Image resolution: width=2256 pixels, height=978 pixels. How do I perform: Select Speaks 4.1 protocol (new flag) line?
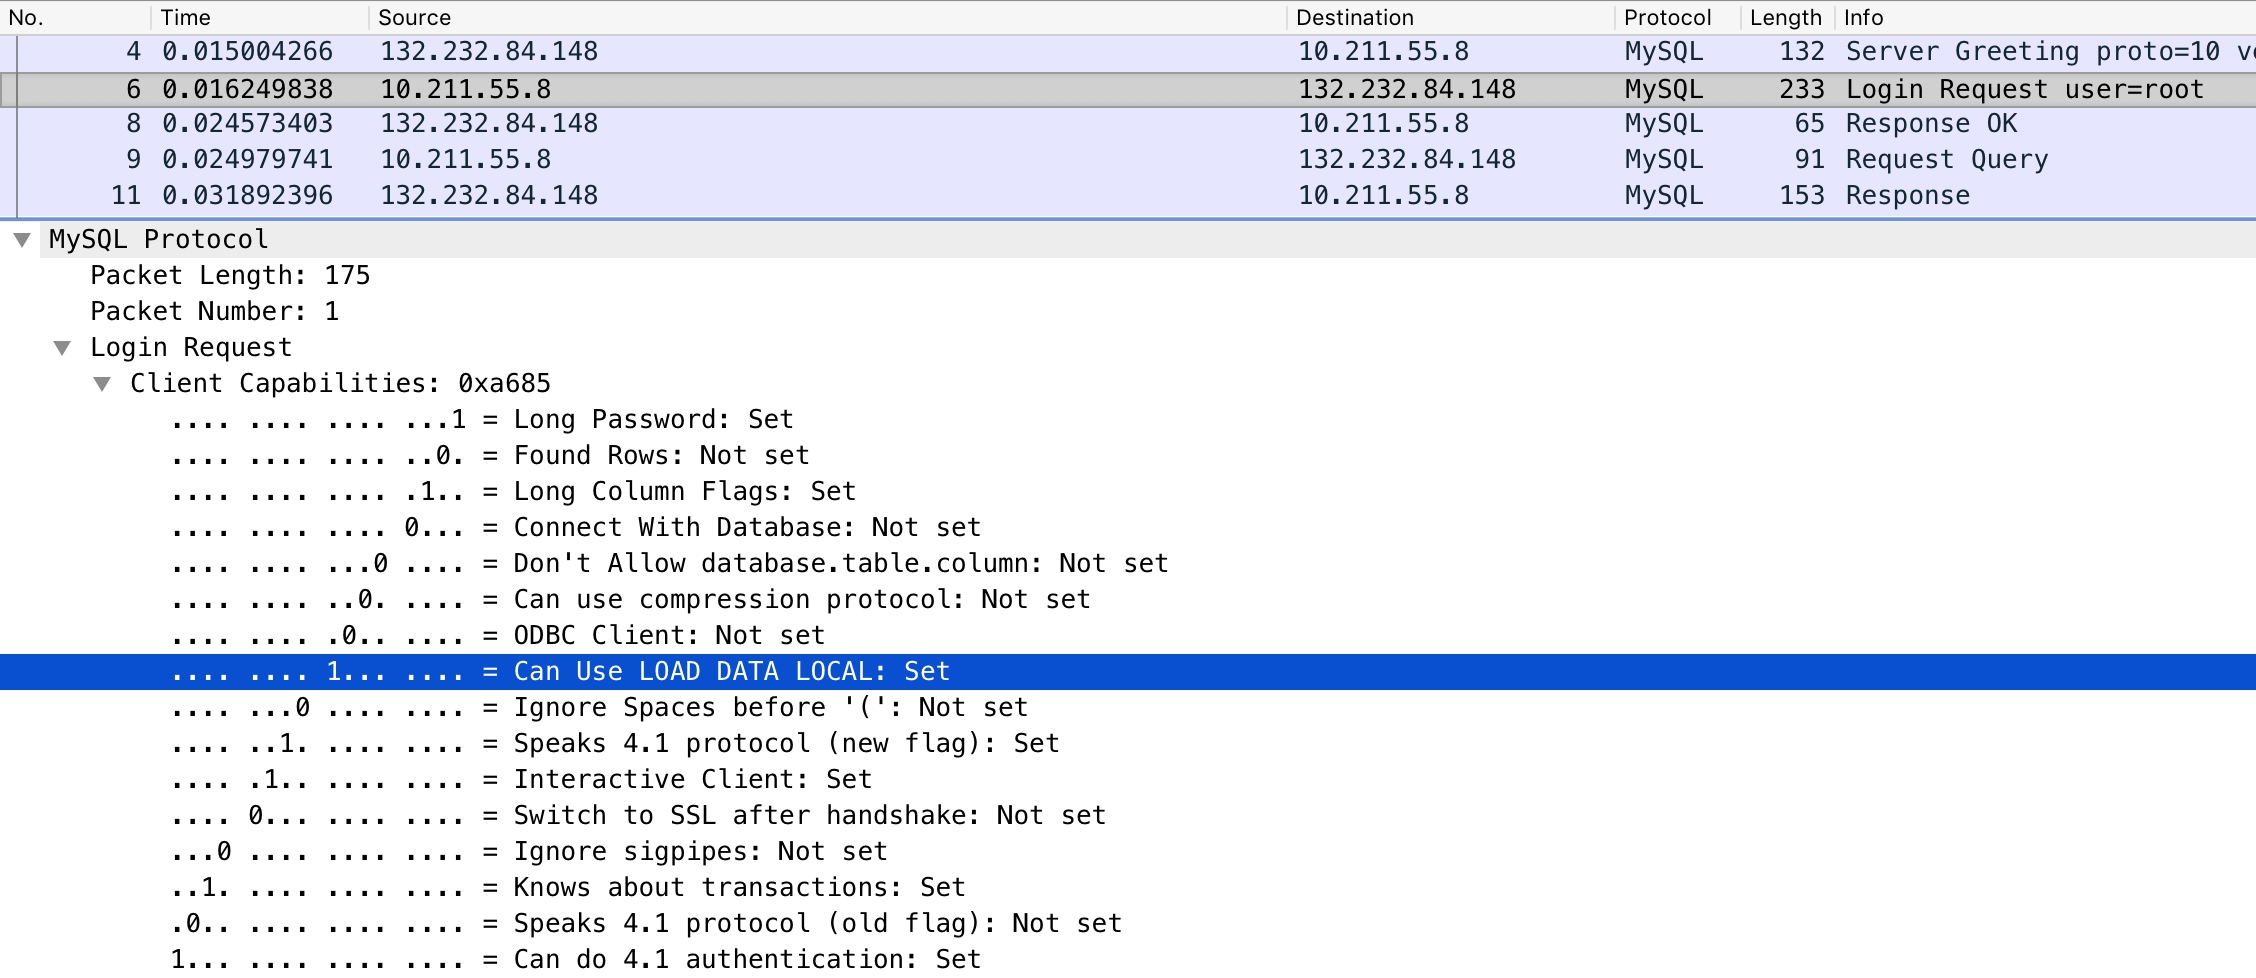(615, 744)
